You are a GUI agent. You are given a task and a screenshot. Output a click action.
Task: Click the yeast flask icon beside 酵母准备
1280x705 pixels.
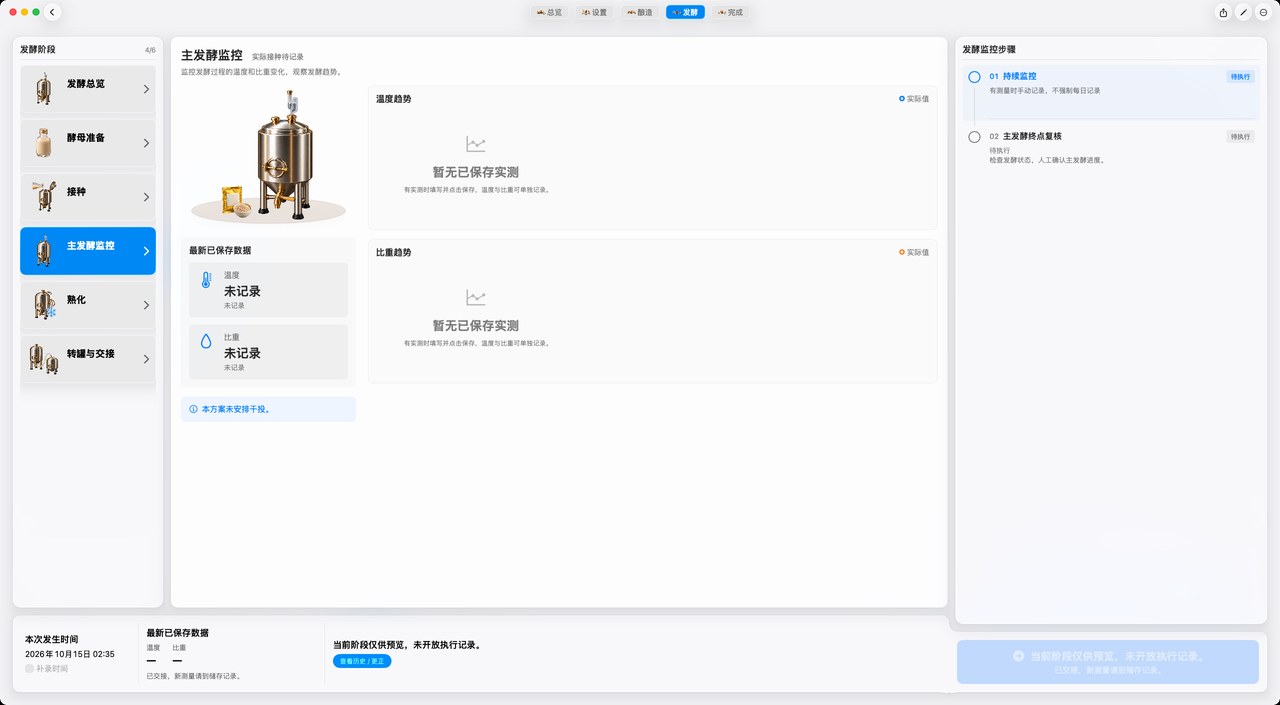pos(43,143)
